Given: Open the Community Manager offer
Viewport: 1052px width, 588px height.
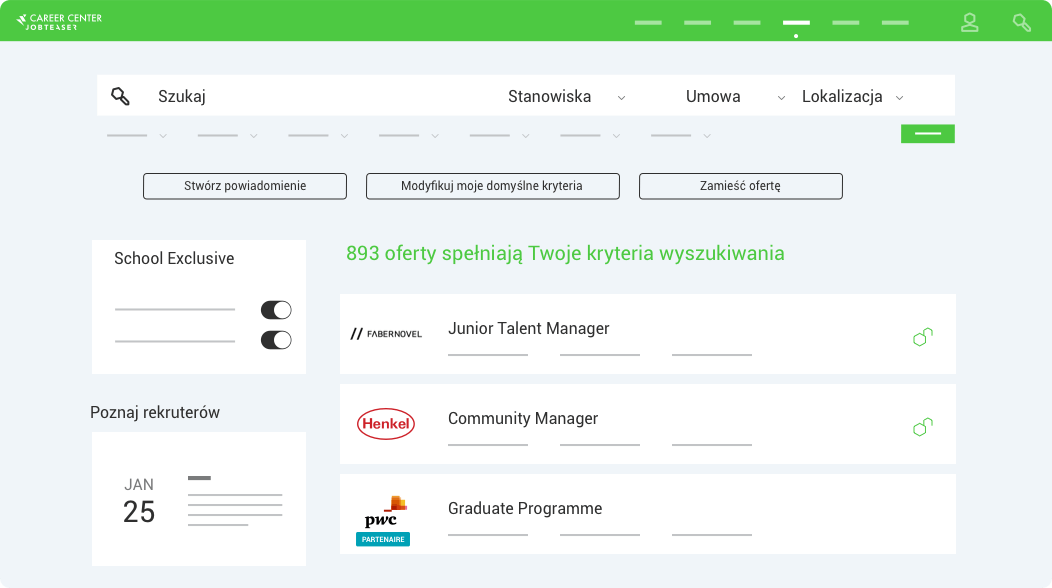Looking at the screenshot, I should tap(647, 424).
